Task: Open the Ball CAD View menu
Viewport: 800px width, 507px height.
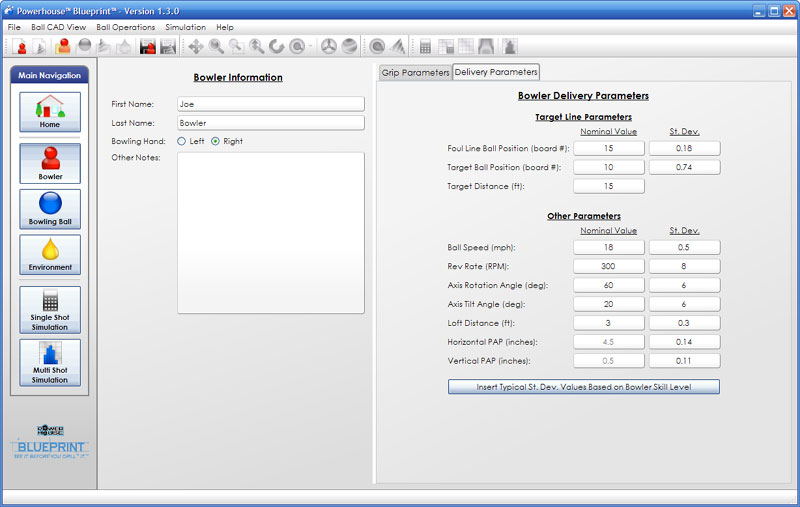Action: [59, 27]
